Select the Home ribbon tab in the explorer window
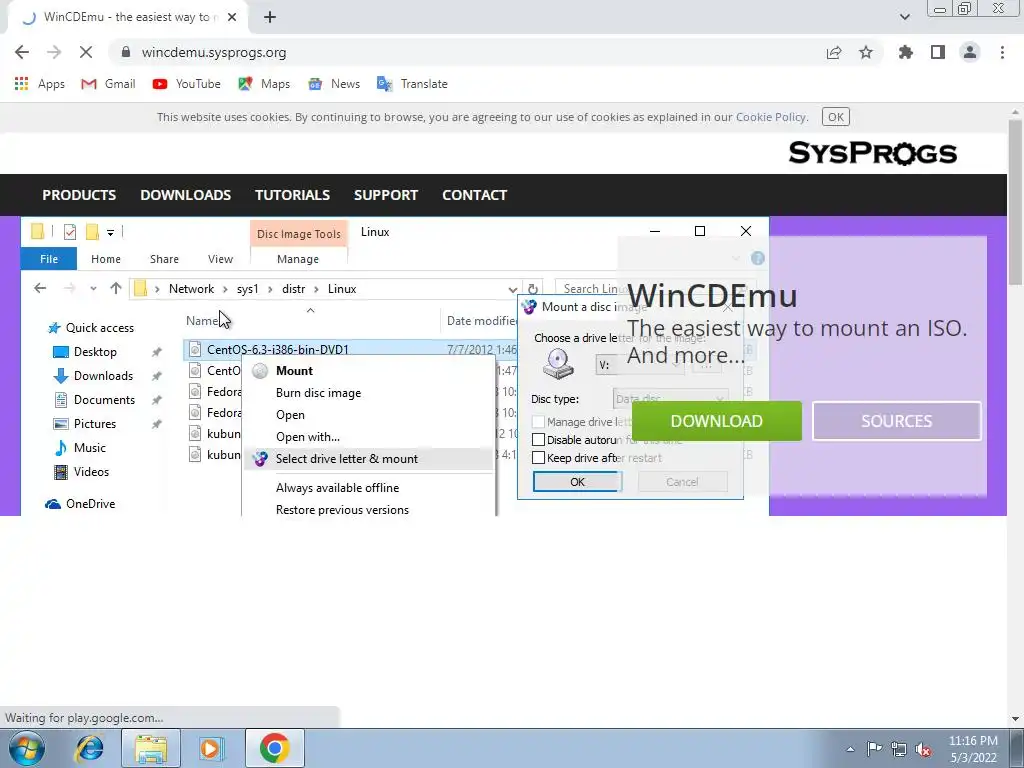This screenshot has height=768, width=1024. (x=106, y=259)
